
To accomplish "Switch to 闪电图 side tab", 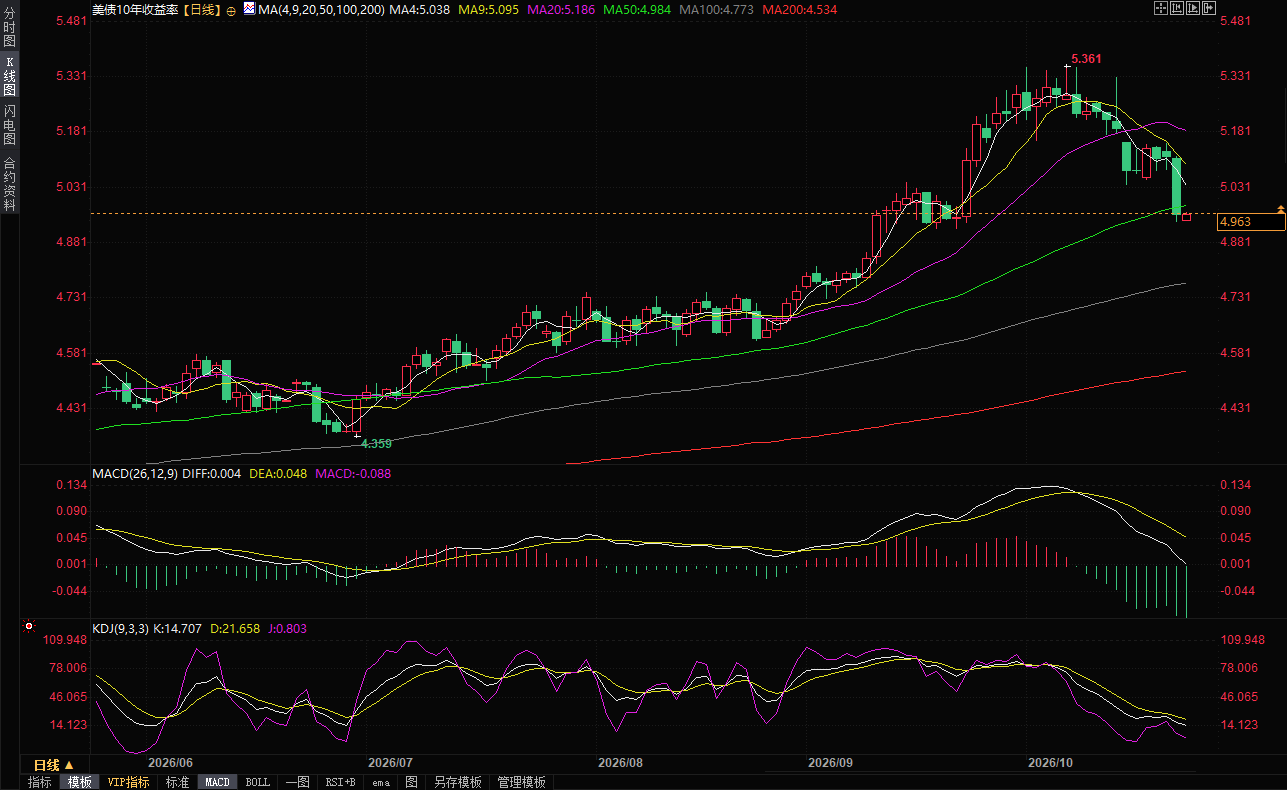I will [x=9, y=124].
